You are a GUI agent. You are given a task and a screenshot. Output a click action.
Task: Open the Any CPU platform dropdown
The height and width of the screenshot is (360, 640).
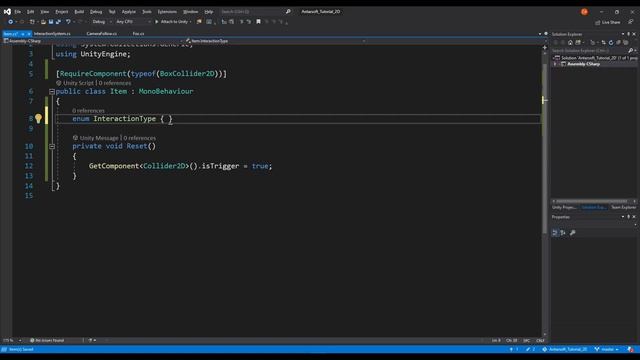(133, 22)
